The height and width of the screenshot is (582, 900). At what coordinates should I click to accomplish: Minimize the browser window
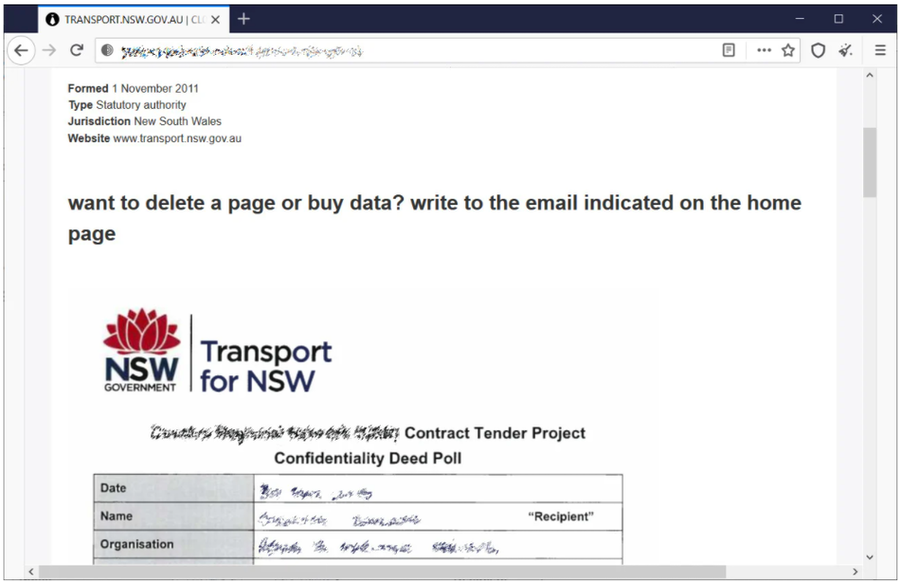coord(800,19)
